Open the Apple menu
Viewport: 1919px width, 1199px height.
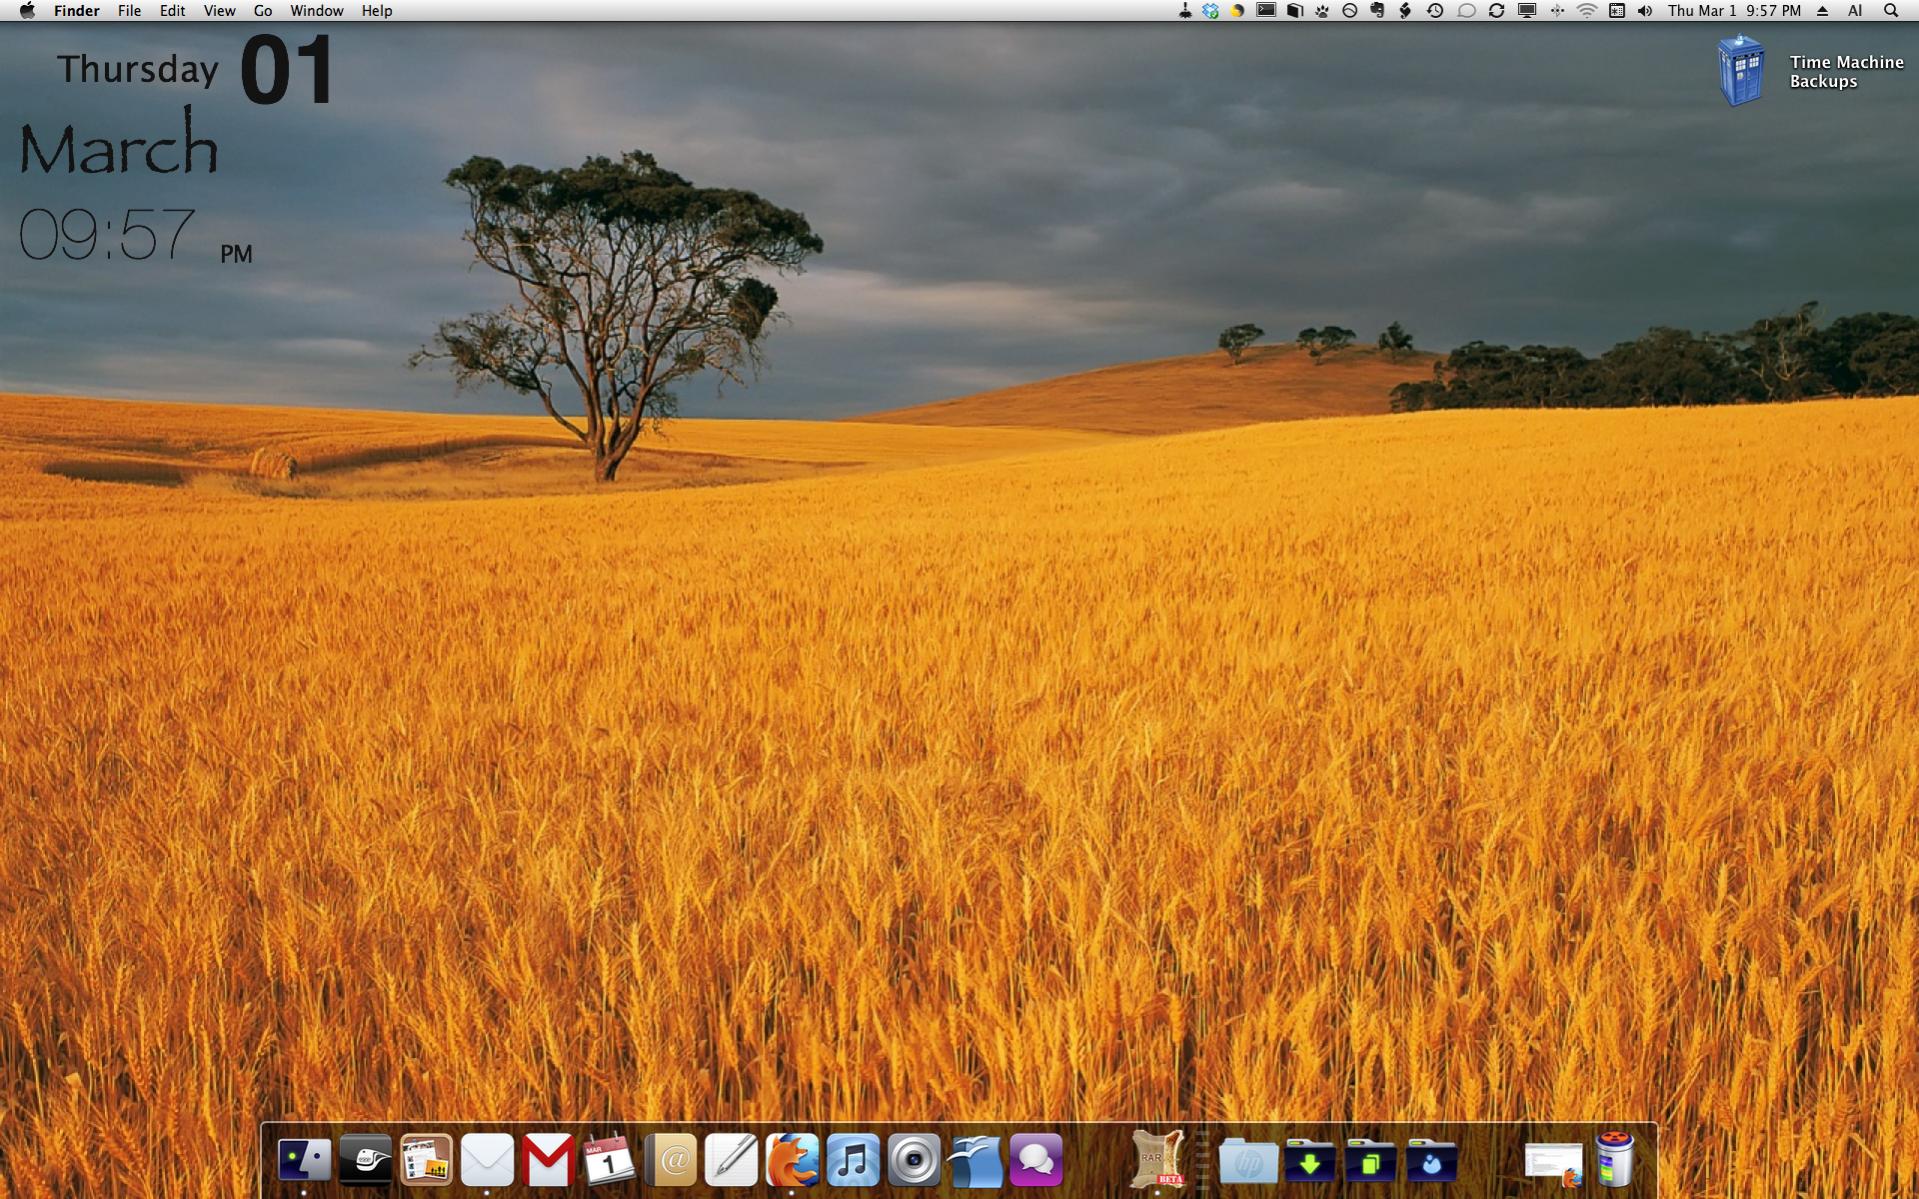coord(27,10)
